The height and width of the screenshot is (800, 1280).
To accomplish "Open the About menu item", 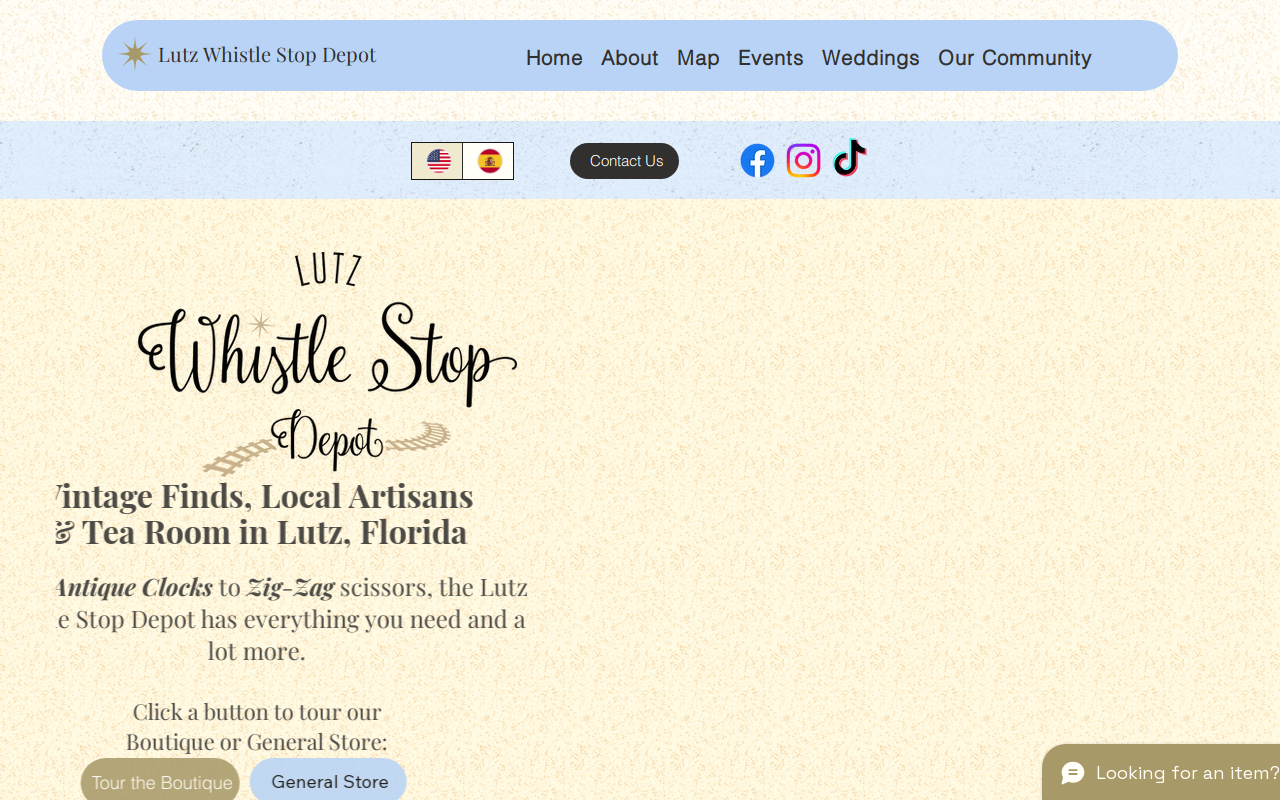I will [629, 58].
